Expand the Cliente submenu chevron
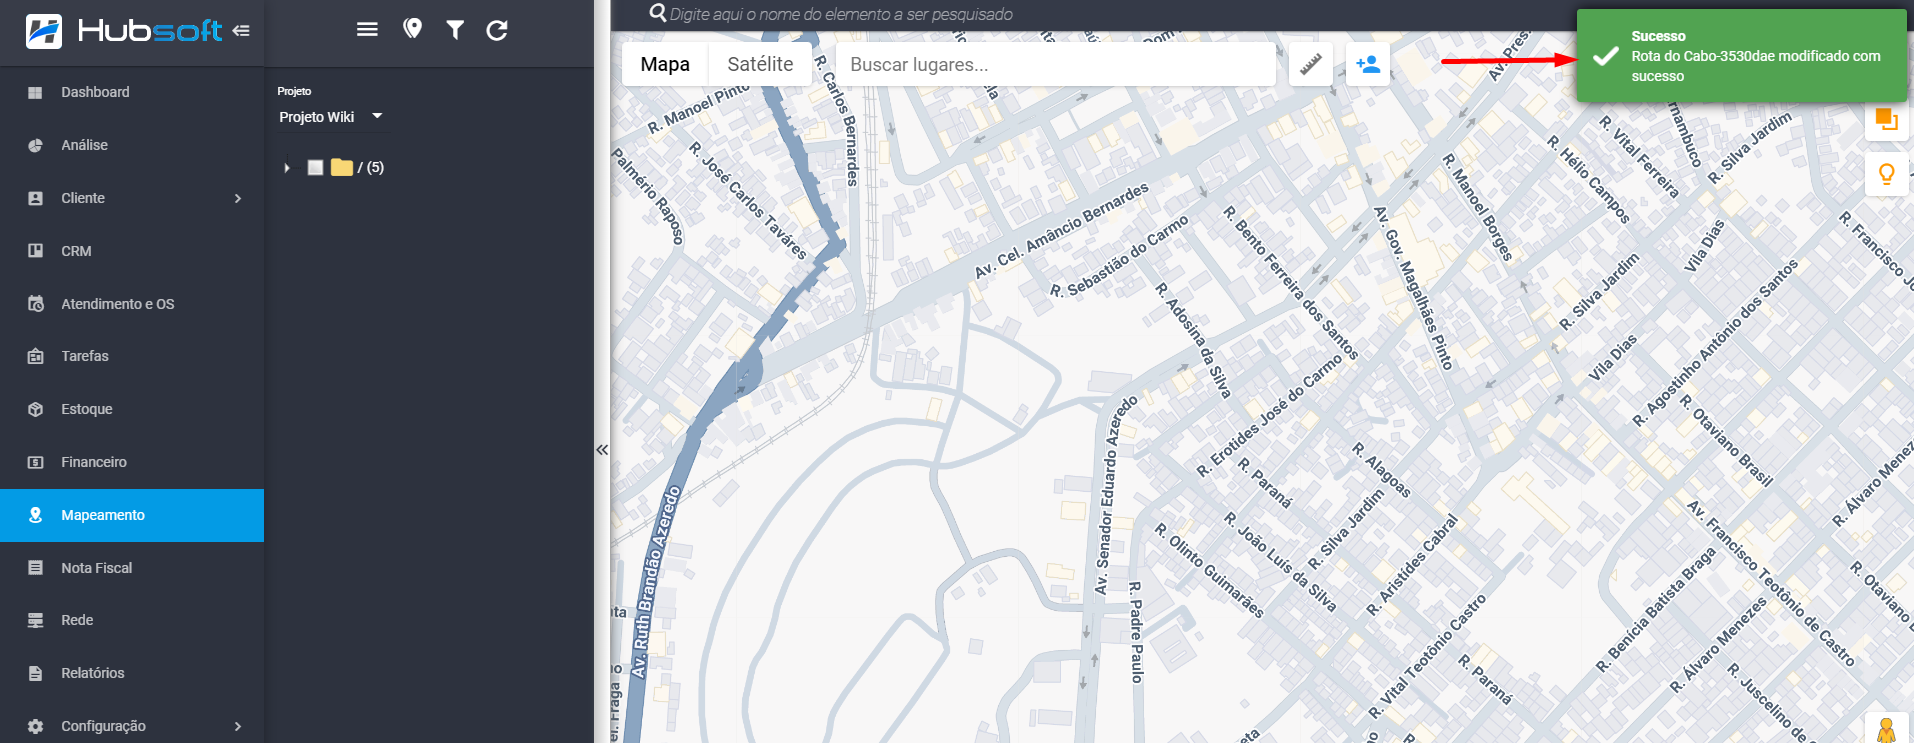 [238, 198]
